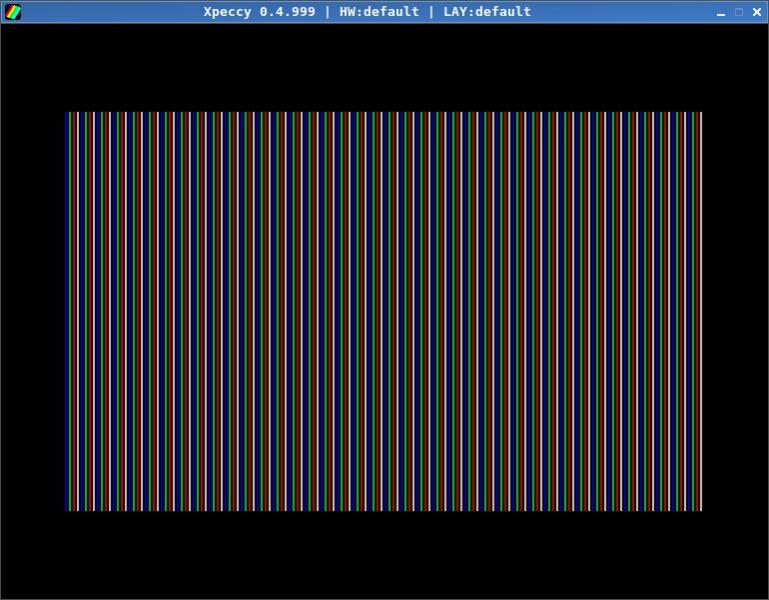Click the center of the striped emulator screen

(x=384, y=311)
